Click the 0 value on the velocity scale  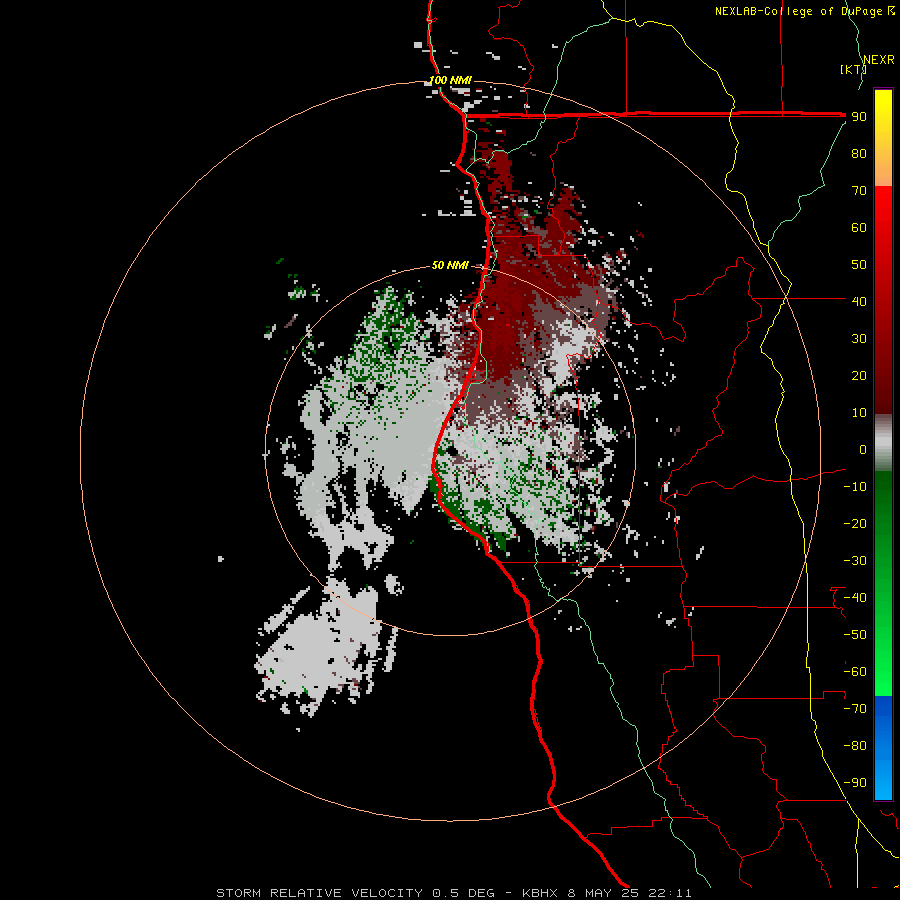click(x=863, y=449)
